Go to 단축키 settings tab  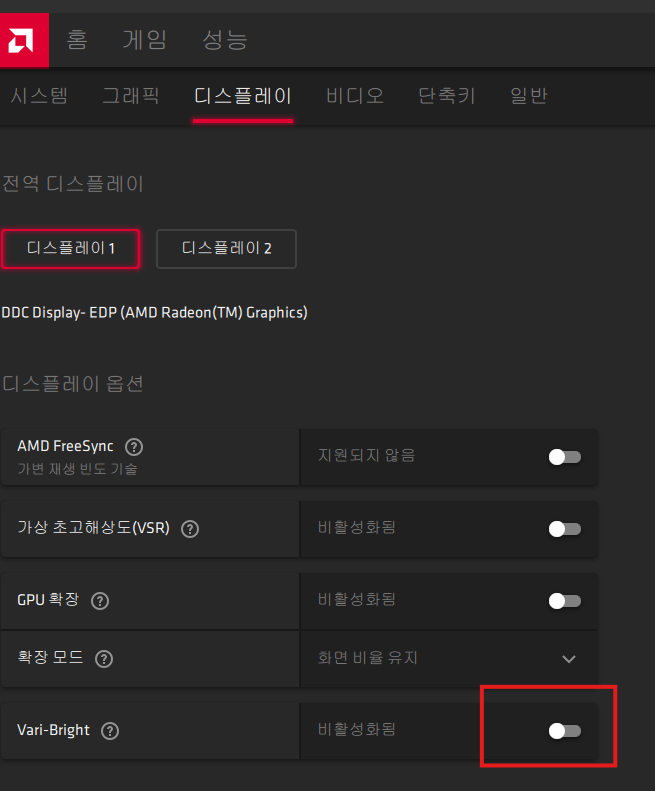447,95
